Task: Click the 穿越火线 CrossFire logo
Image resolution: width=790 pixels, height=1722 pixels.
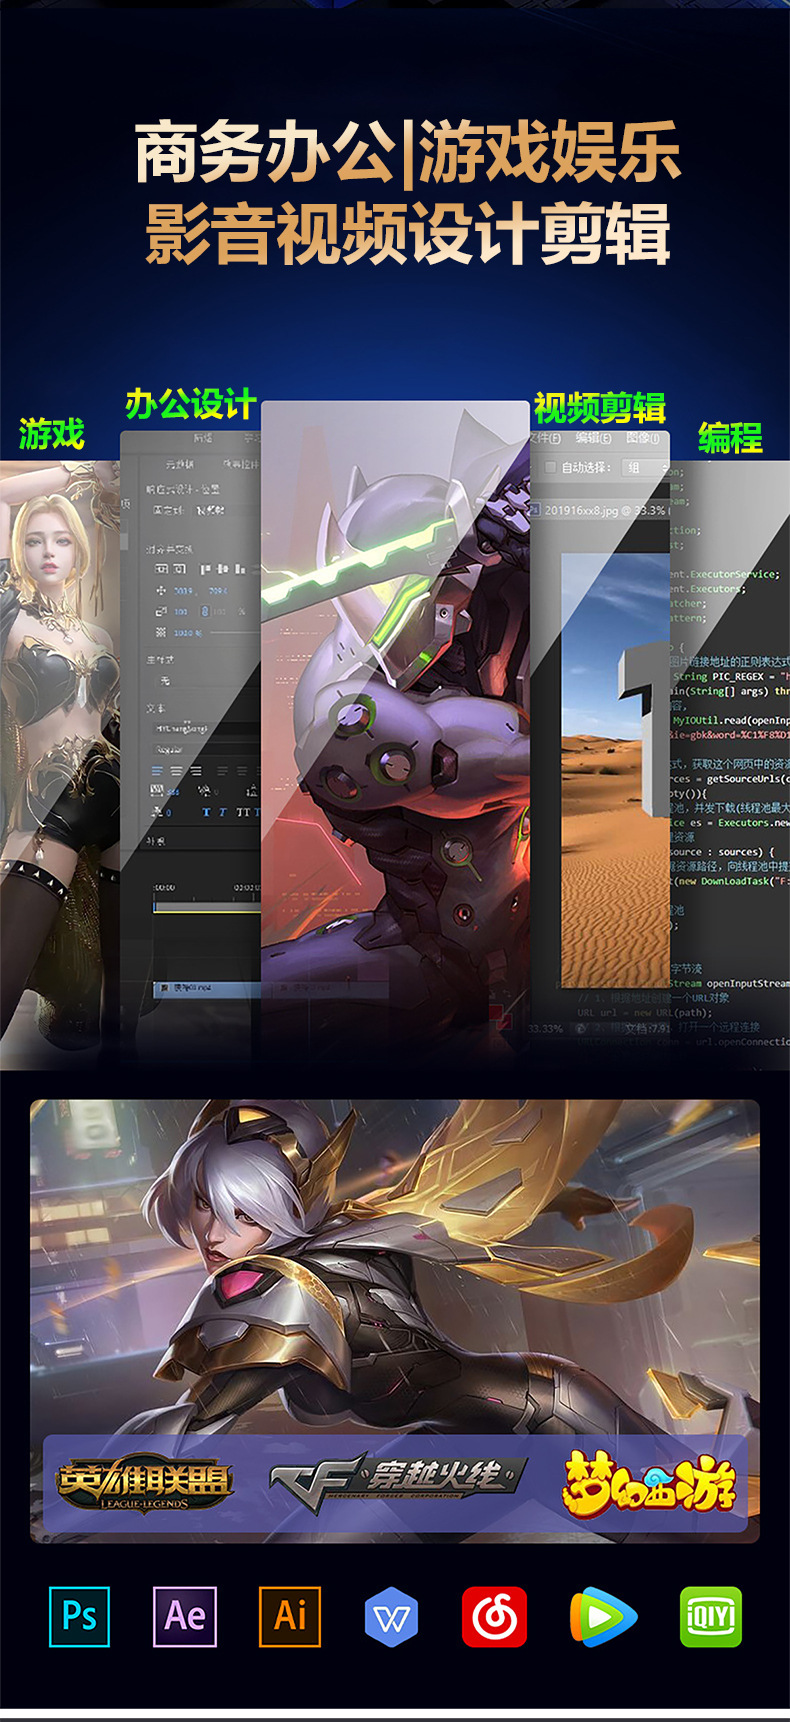Action: [x=398, y=1482]
